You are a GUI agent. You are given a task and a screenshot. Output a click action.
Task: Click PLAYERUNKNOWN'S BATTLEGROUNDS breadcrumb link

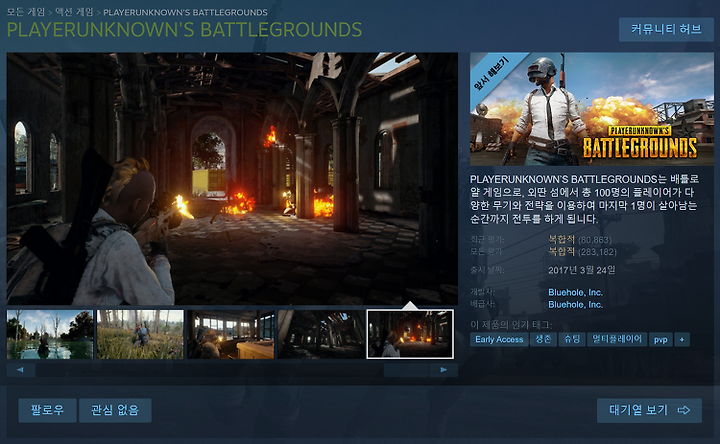point(185,12)
